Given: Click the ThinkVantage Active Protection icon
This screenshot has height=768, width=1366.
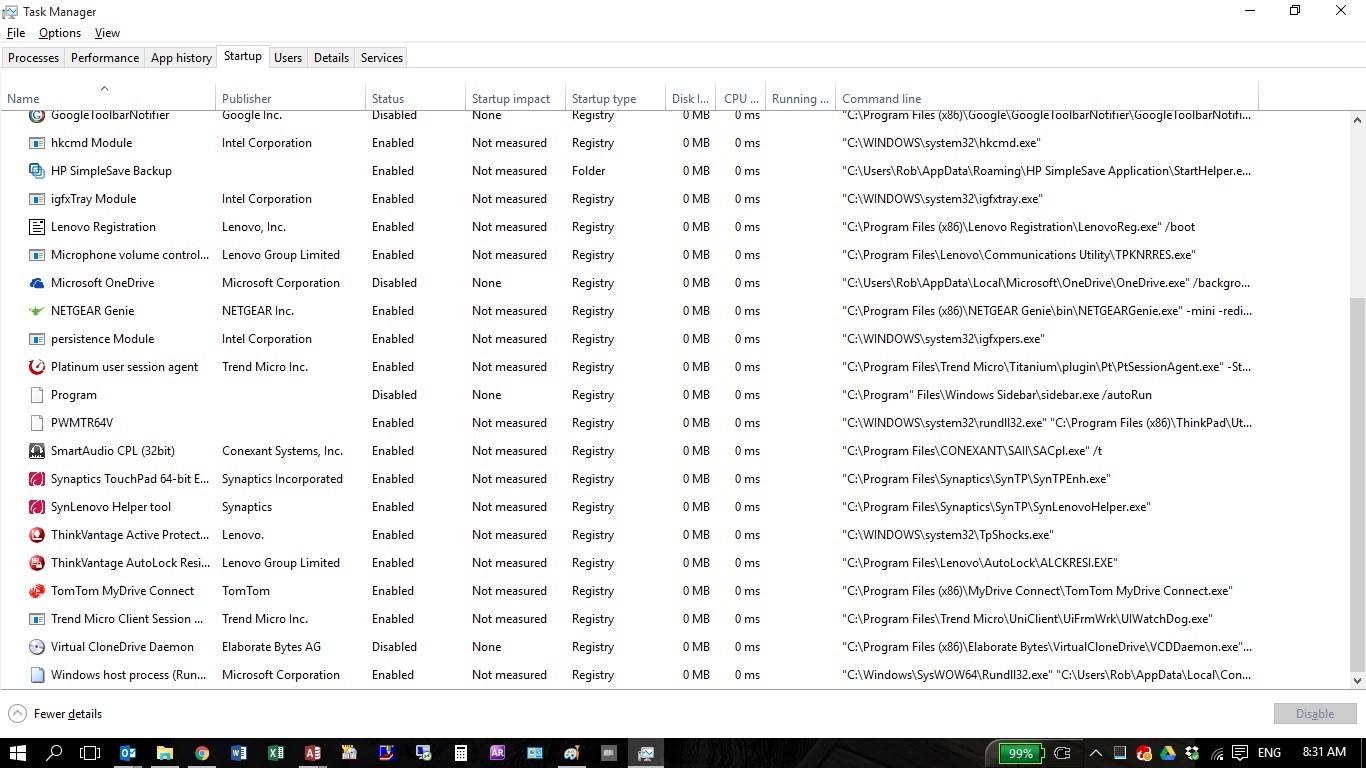Looking at the screenshot, I should point(37,535).
